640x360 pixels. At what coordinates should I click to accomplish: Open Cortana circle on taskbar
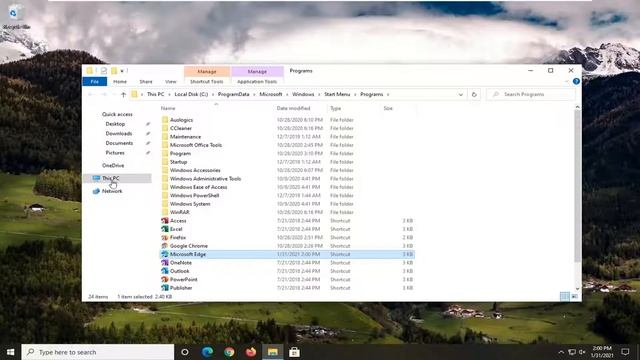[185, 352]
